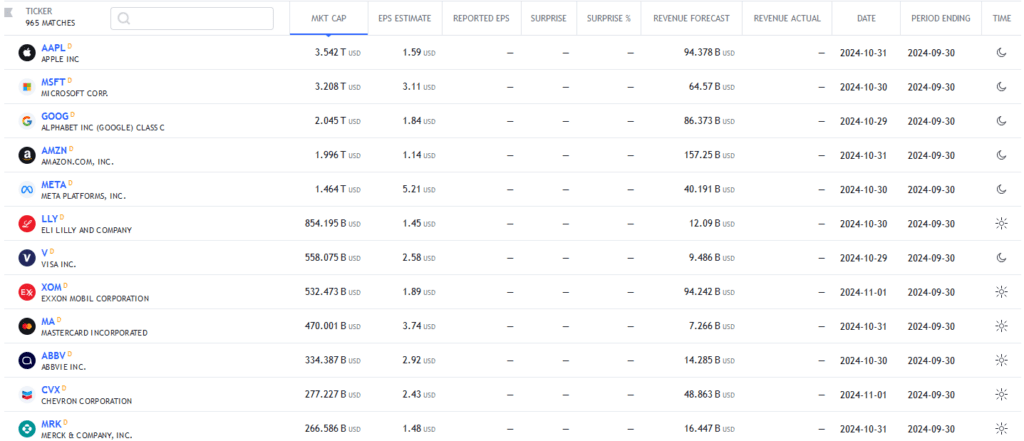Open the MA ticker link
This screenshot has height=441, width=1024.
[48, 321]
